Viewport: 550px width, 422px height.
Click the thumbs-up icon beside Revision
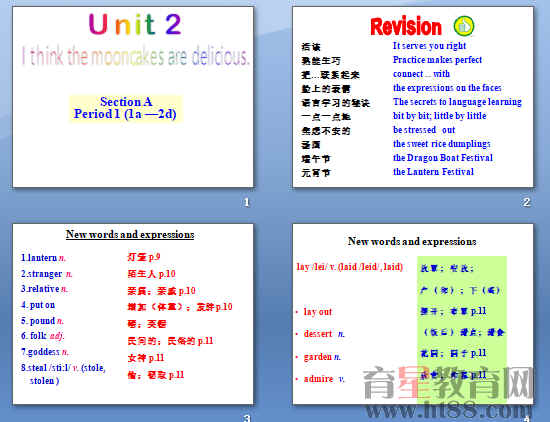[x=464, y=26]
